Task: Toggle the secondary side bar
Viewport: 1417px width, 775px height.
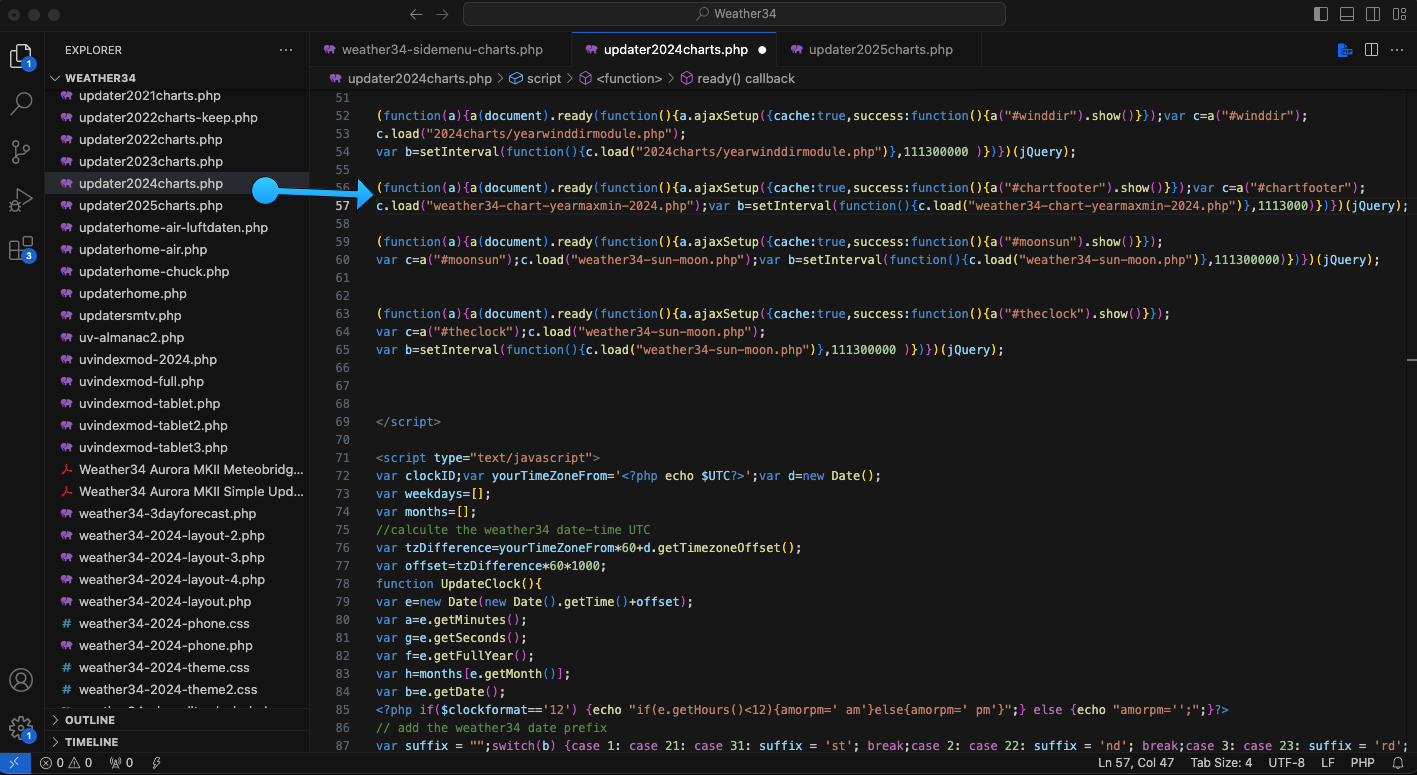Action: pos(1371,14)
